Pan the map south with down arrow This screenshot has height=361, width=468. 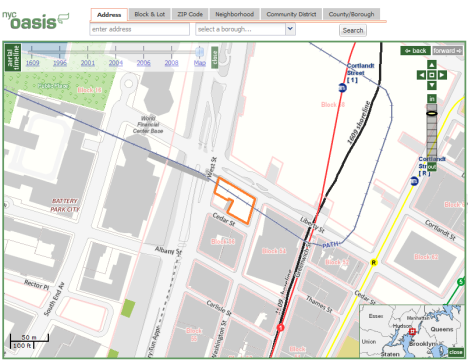432,85
